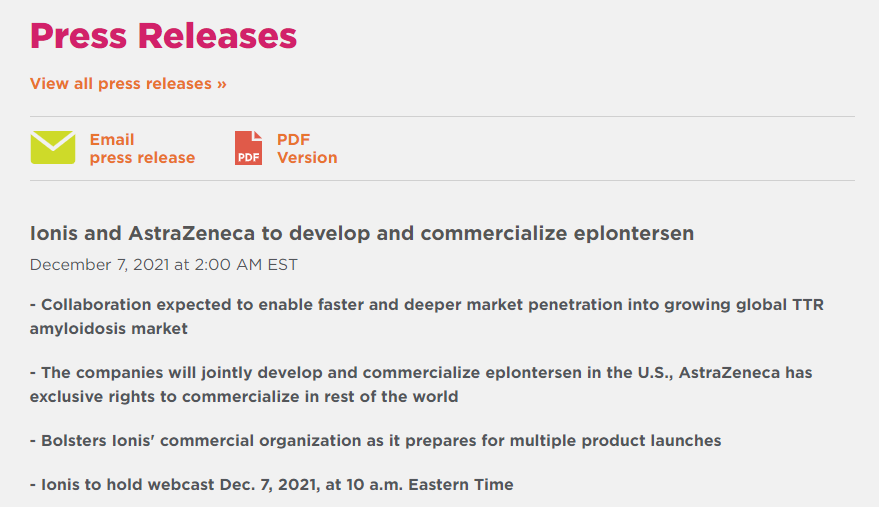Click the red PDF document icon
This screenshot has height=507, width=879.
pyautogui.click(x=248, y=148)
